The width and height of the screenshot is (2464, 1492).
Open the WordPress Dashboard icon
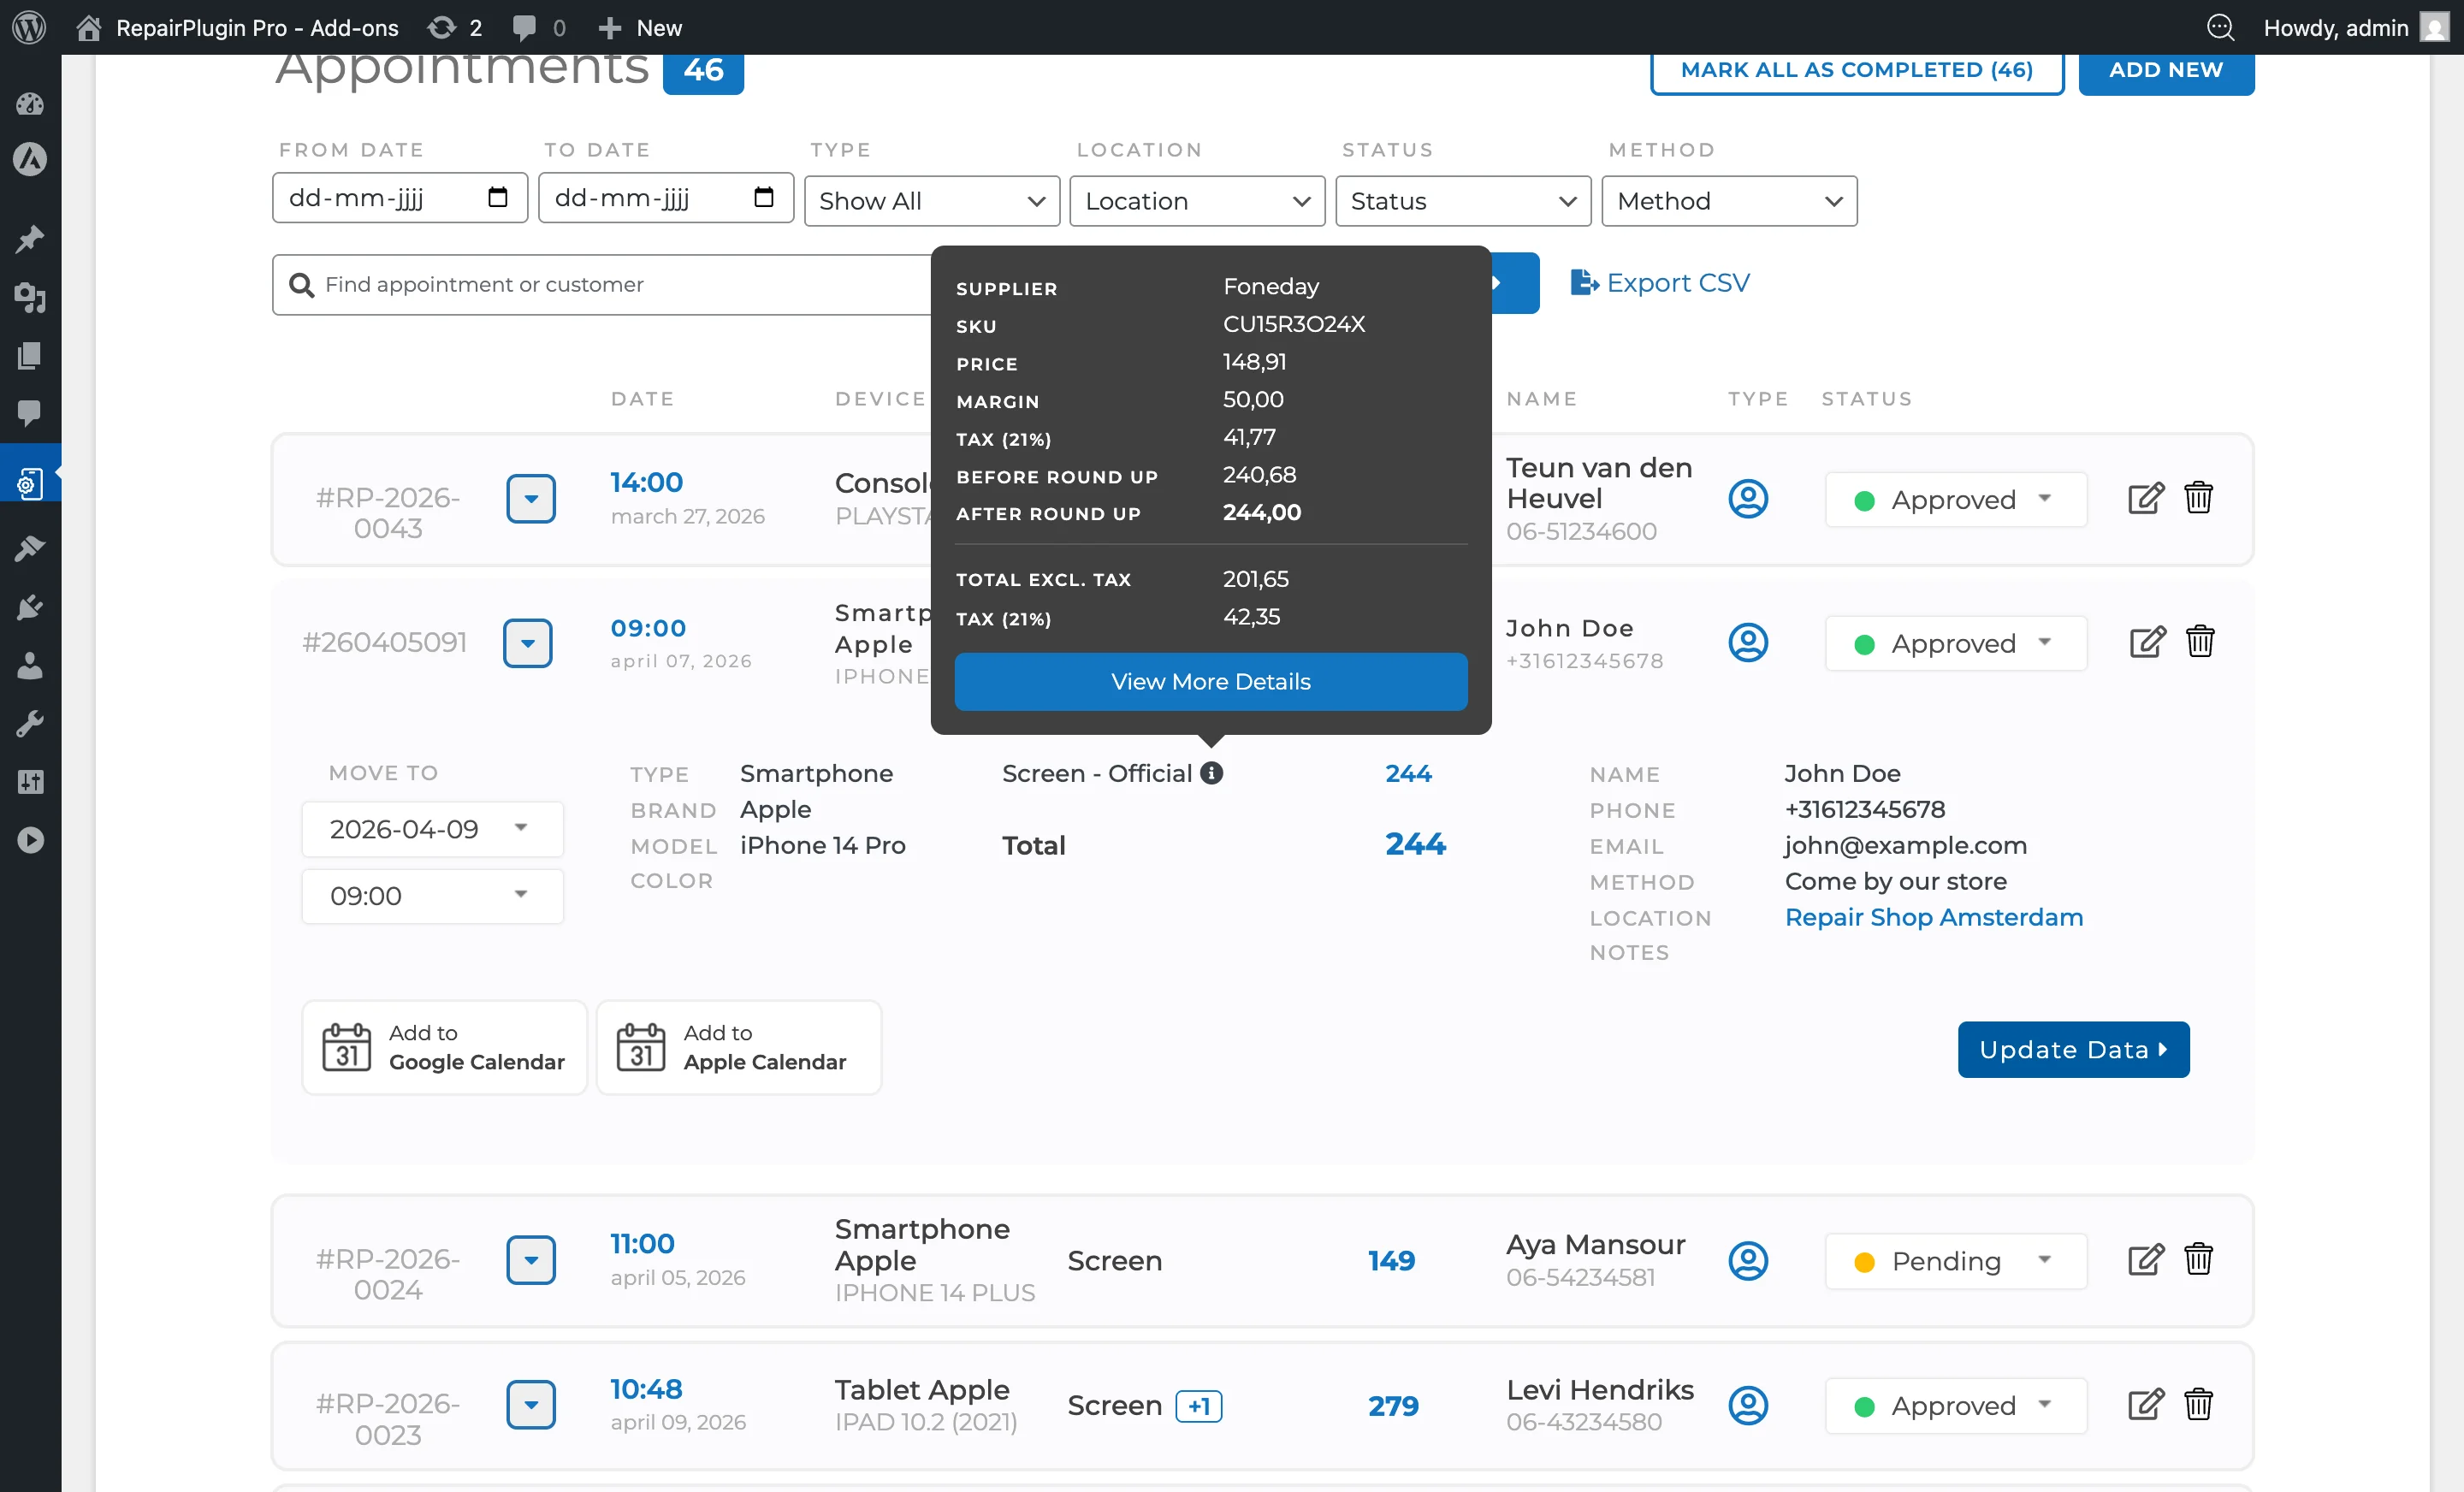pyautogui.click(x=30, y=103)
